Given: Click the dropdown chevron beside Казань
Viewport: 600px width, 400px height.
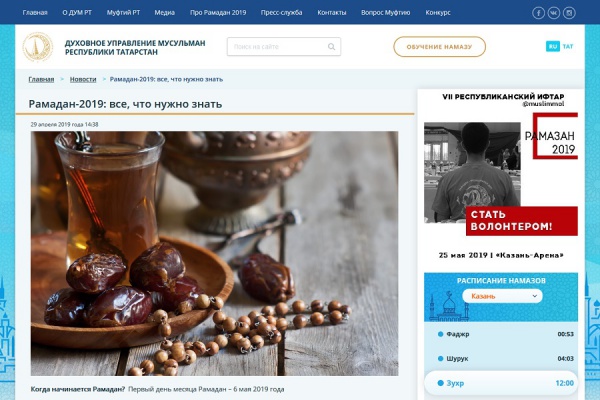Looking at the screenshot, I should tap(535, 296).
